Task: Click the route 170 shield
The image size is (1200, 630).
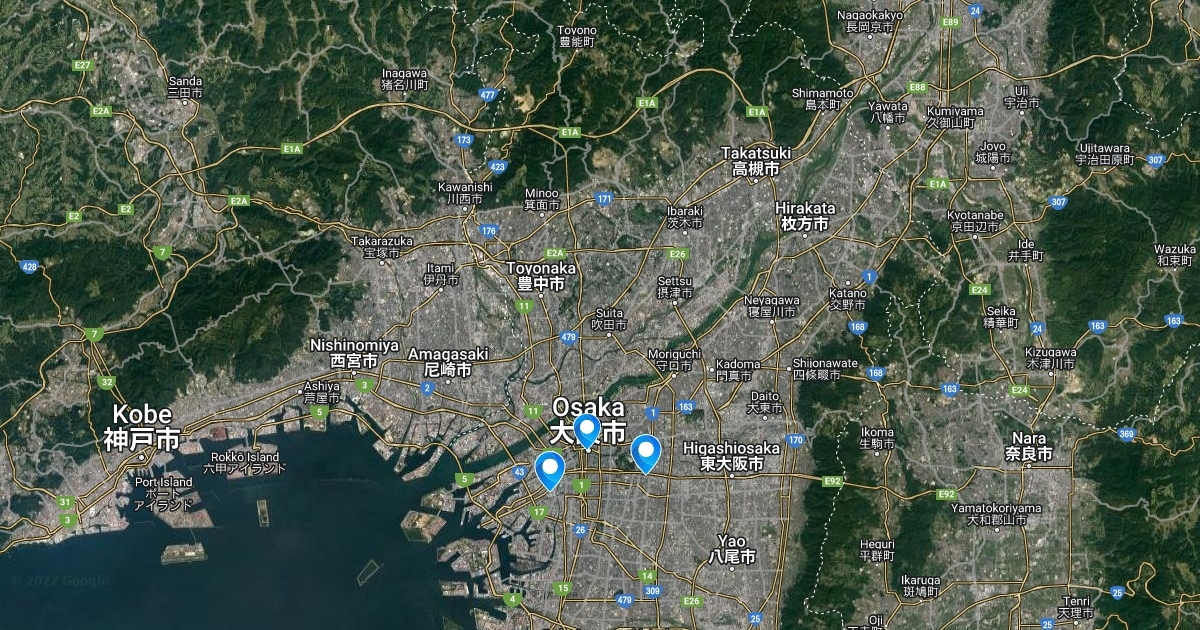Action: point(795,440)
